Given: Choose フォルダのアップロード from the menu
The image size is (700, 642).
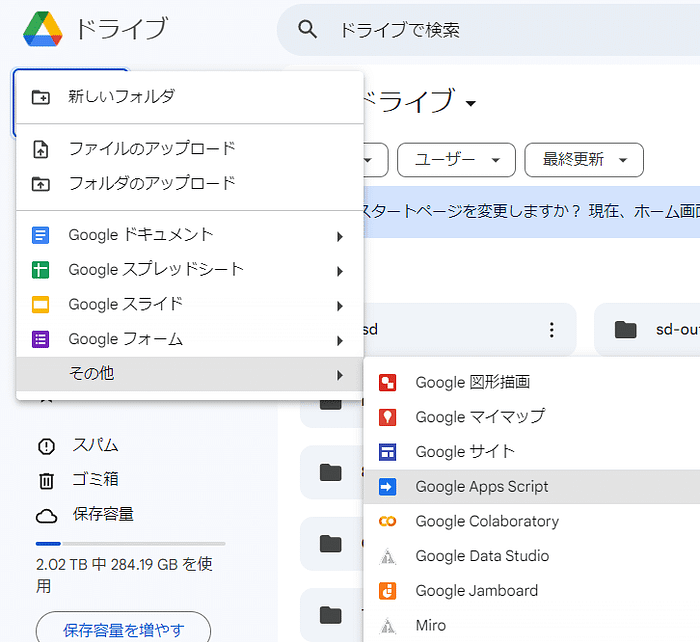Looking at the screenshot, I should [190, 183].
